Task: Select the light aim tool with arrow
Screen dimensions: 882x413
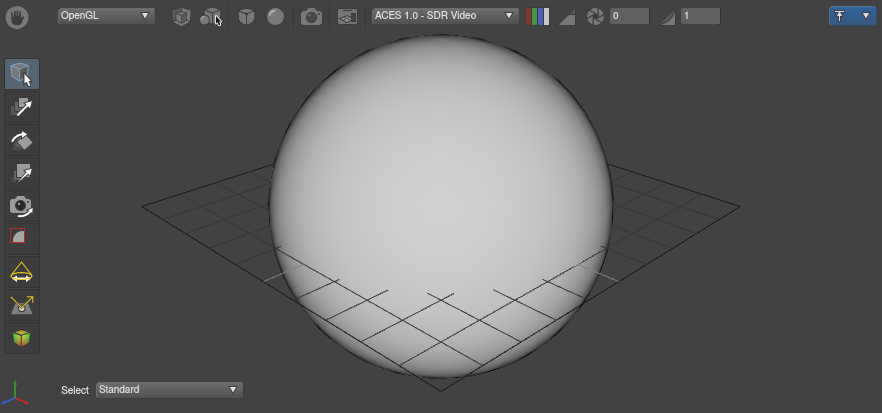Action: coord(22,305)
